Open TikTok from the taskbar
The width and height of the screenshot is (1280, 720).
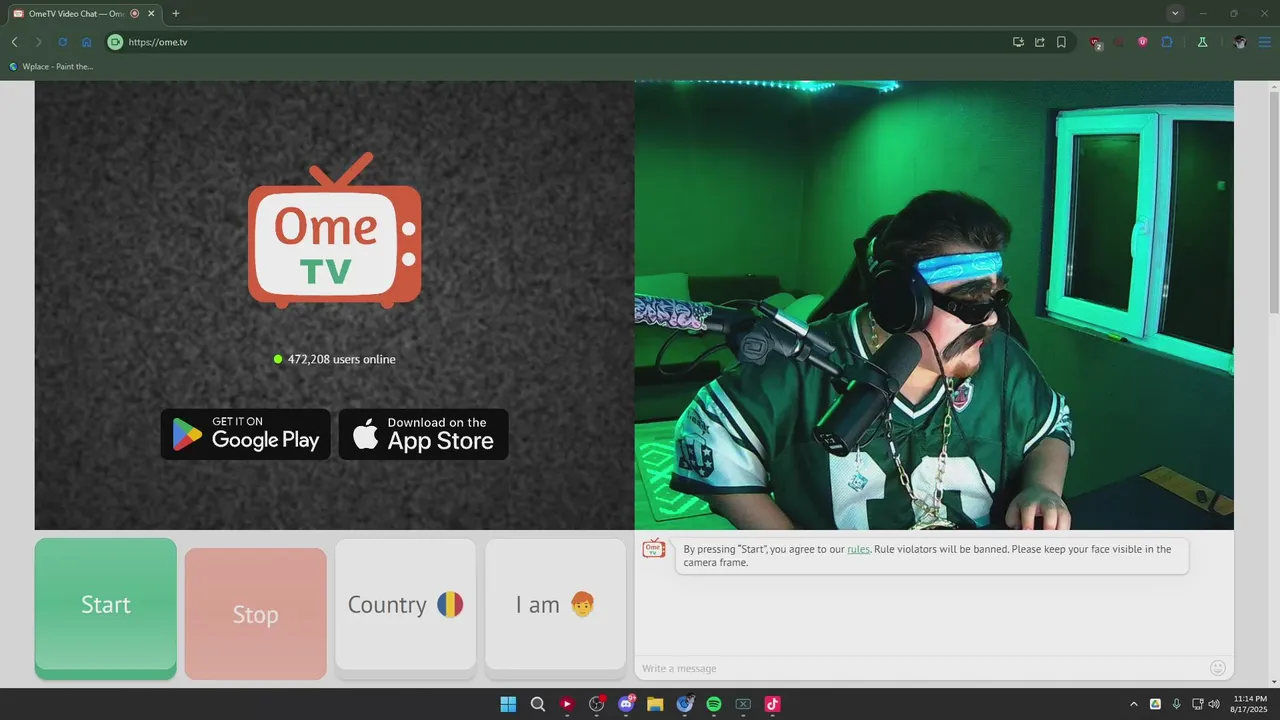(x=772, y=704)
